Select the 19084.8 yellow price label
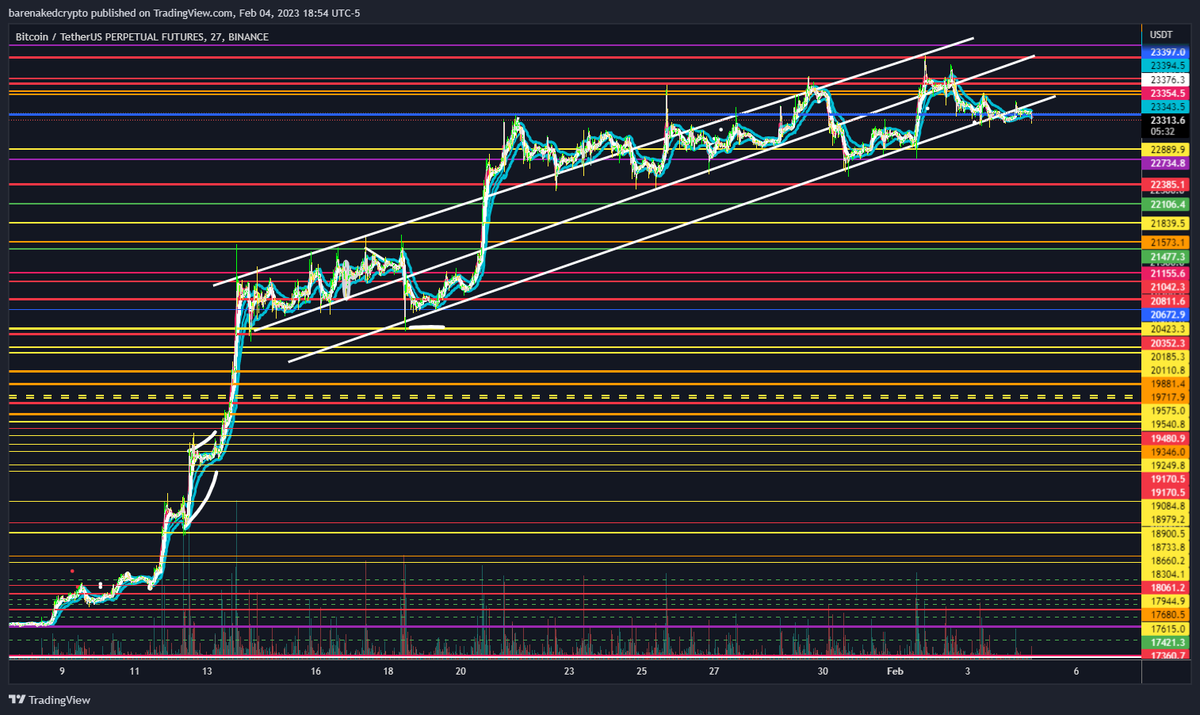Viewport: 1200px width, 715px height. click(x=1167, y=506)
